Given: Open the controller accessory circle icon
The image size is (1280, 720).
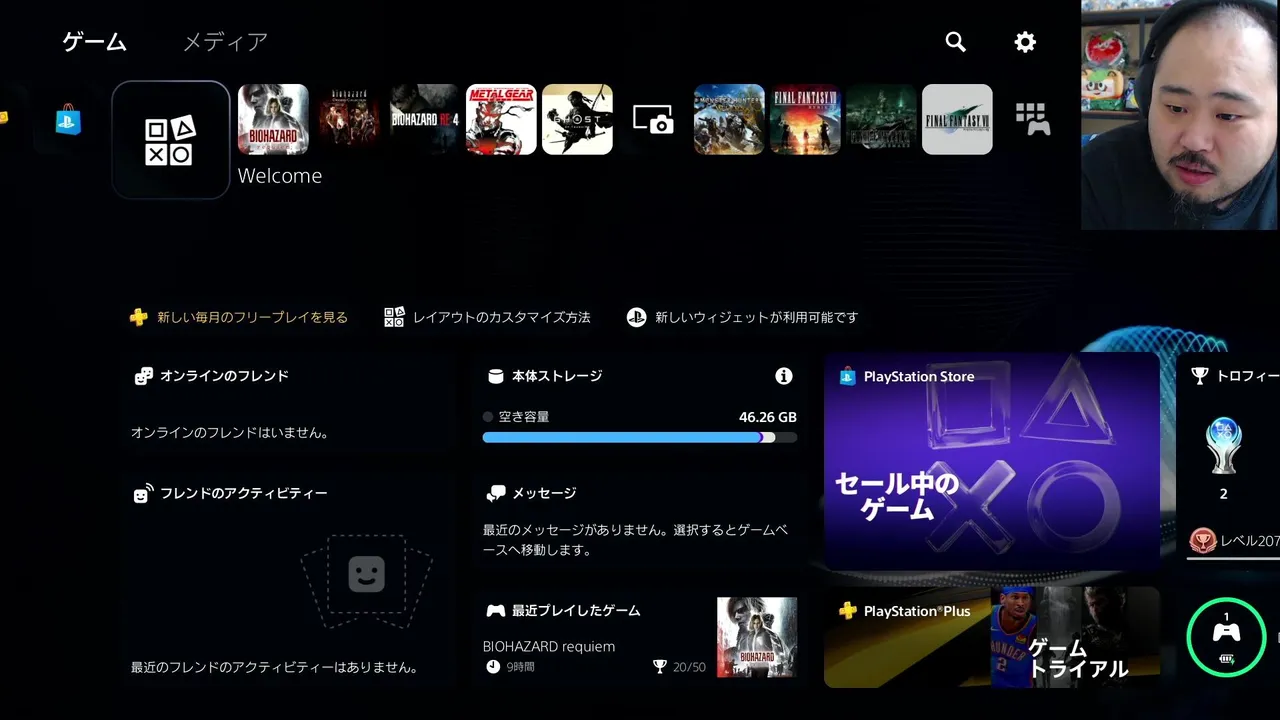Looking at the screenshot, I should click(x=1226, y=637).
